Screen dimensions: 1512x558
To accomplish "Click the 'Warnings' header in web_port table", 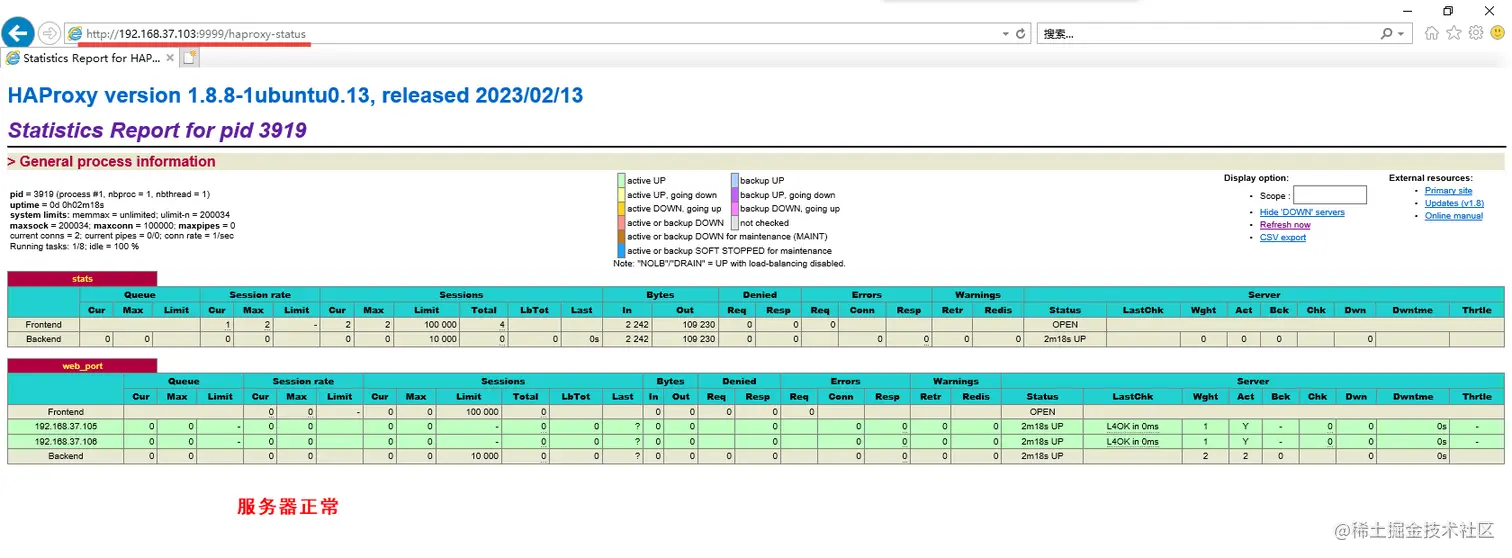I will (x=955, y=381).
